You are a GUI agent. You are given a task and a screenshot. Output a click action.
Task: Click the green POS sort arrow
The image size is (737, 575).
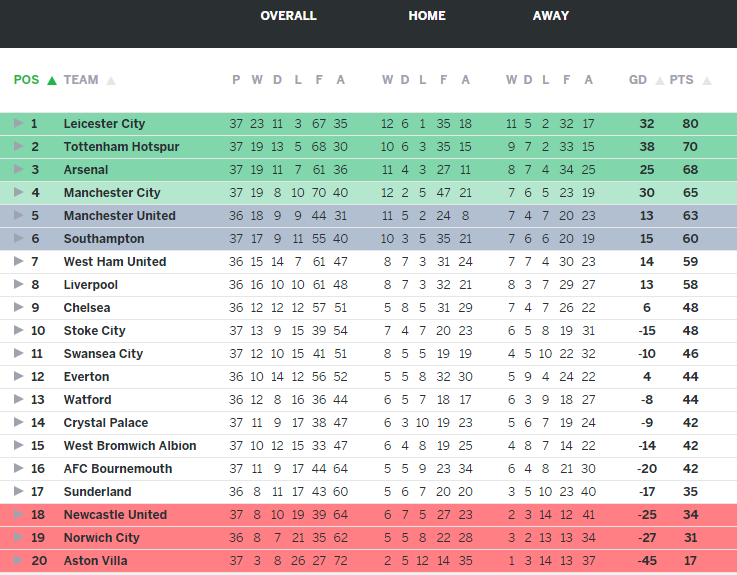[52, 80]
